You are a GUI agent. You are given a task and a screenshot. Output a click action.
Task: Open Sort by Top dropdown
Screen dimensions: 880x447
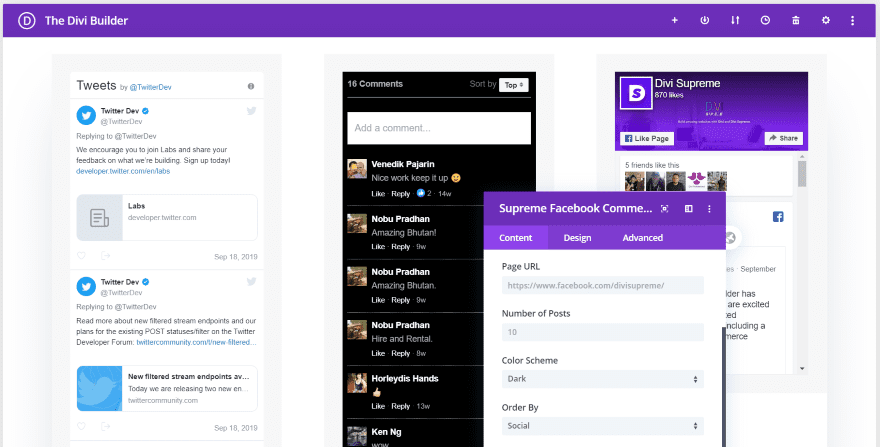(x=514, y=85)
